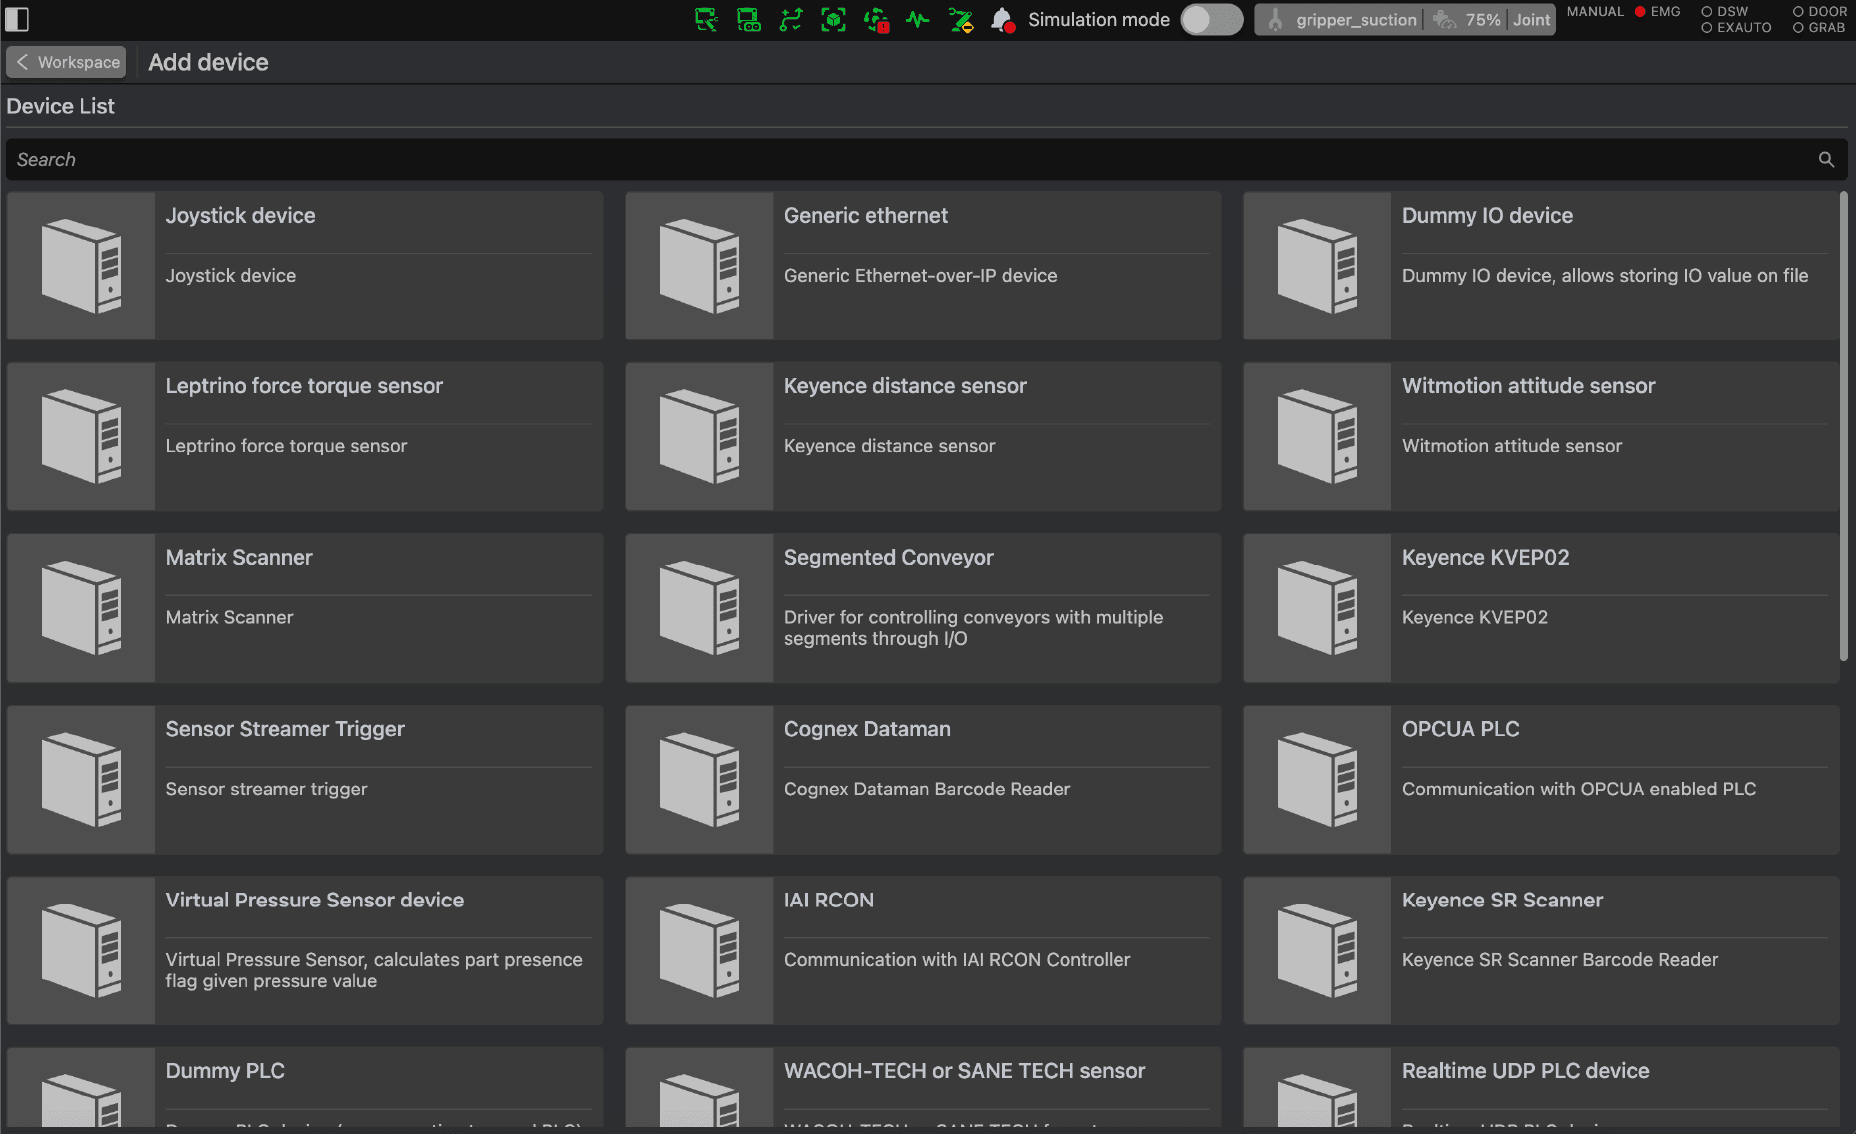Open the 75% speed setting
This screenshot has height=1134, width=1857.
1466,20
